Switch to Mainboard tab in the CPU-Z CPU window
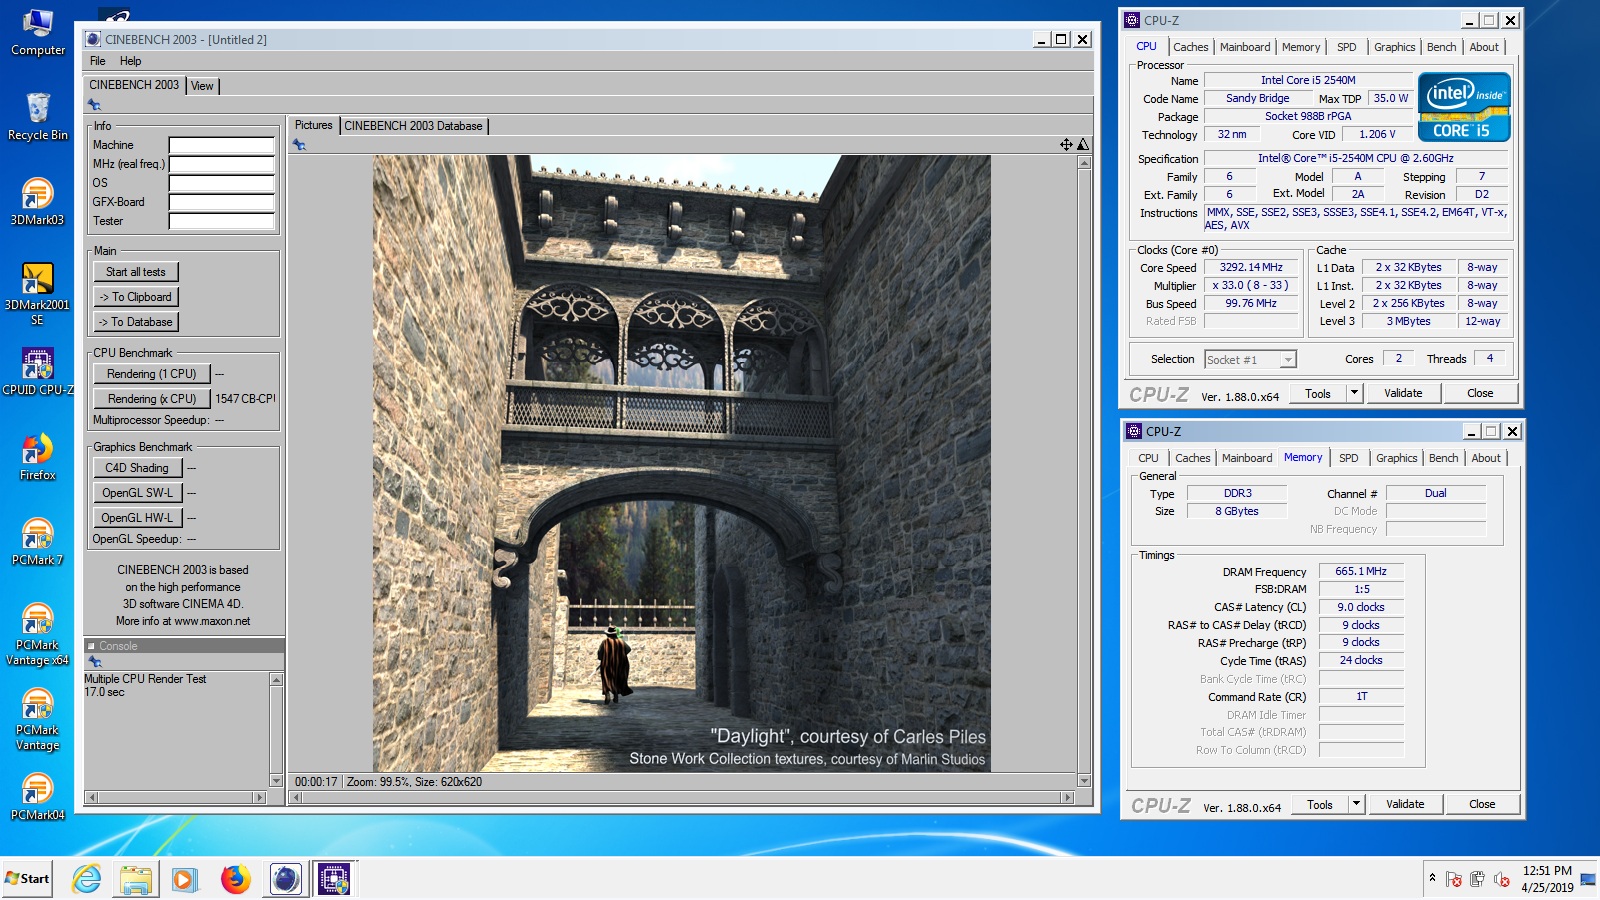1600x900 pixels. pos(1245,47)
